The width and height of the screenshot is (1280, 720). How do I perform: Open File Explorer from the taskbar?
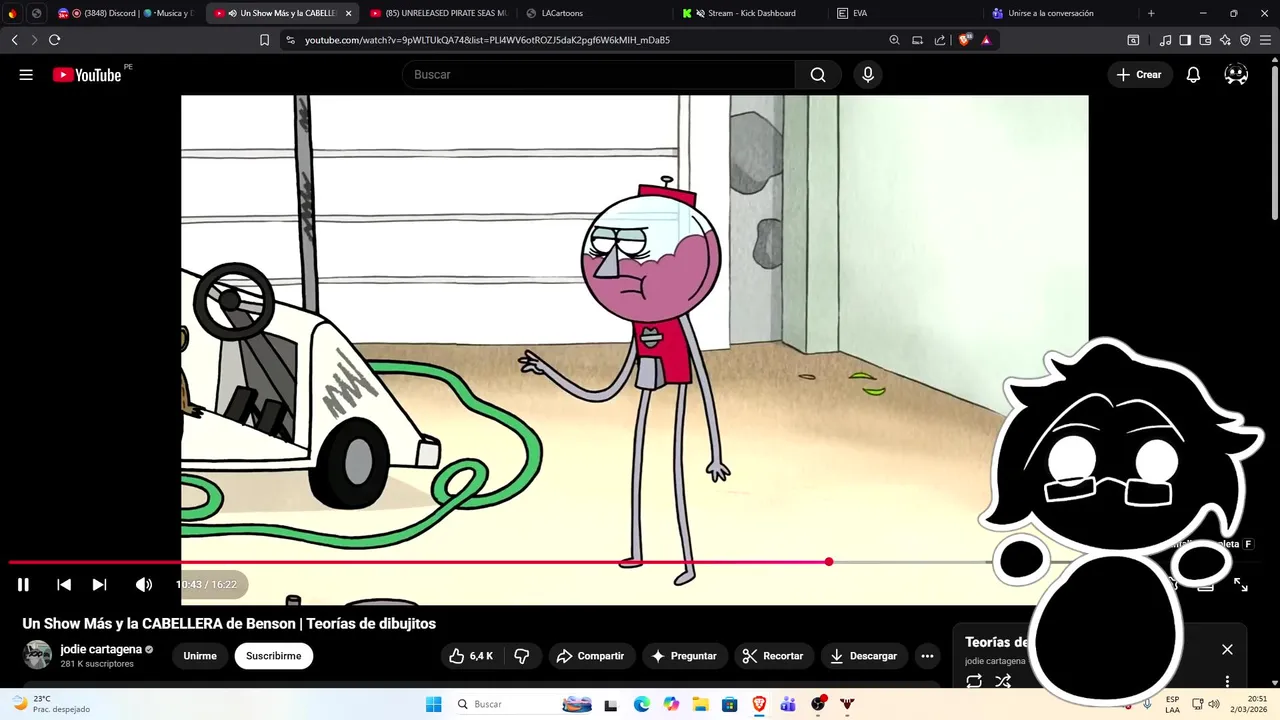[x=700, y=704]
